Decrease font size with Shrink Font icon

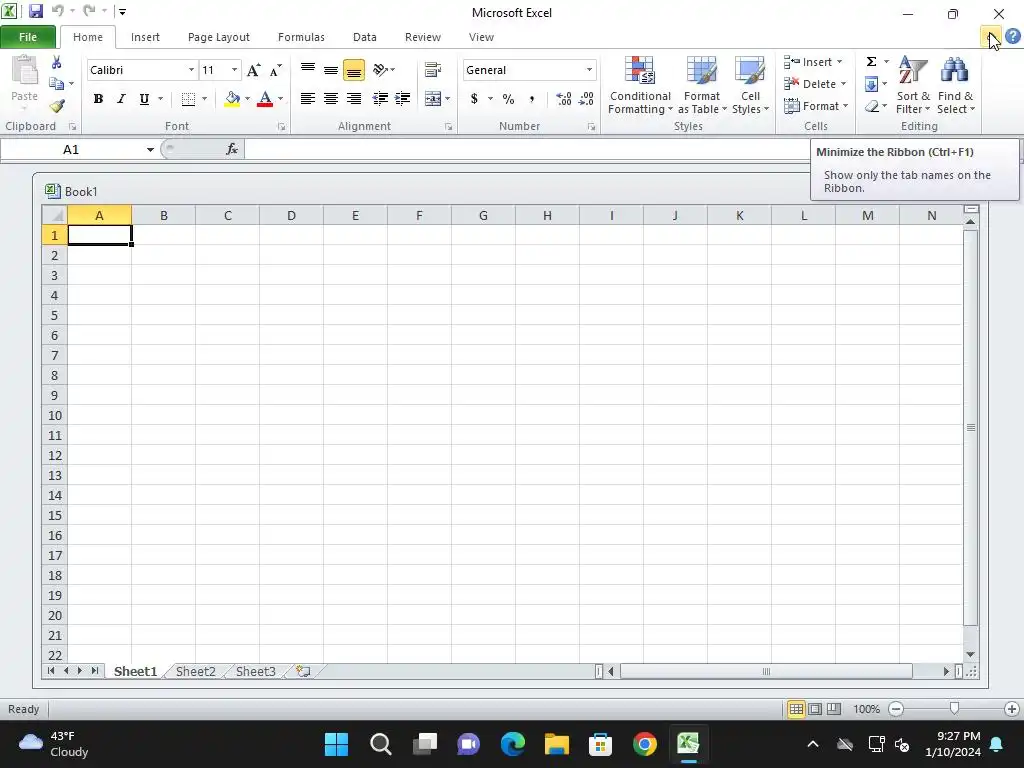click(x=276, y=70)
